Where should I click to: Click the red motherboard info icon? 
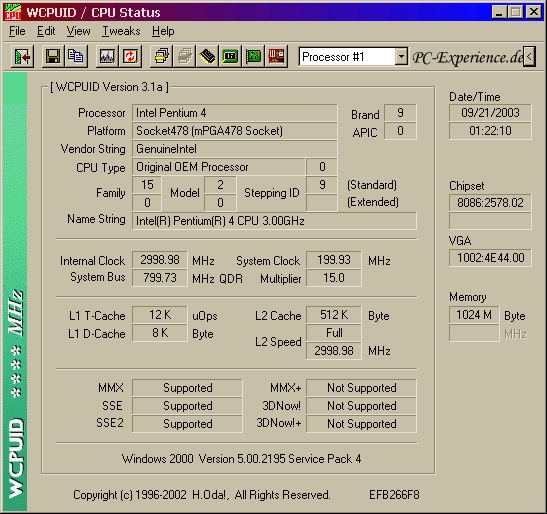point(276,56)
